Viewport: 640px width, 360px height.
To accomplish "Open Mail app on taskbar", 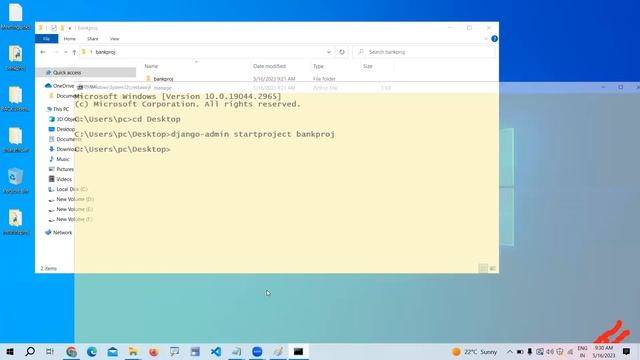I will tap(113, 351).
